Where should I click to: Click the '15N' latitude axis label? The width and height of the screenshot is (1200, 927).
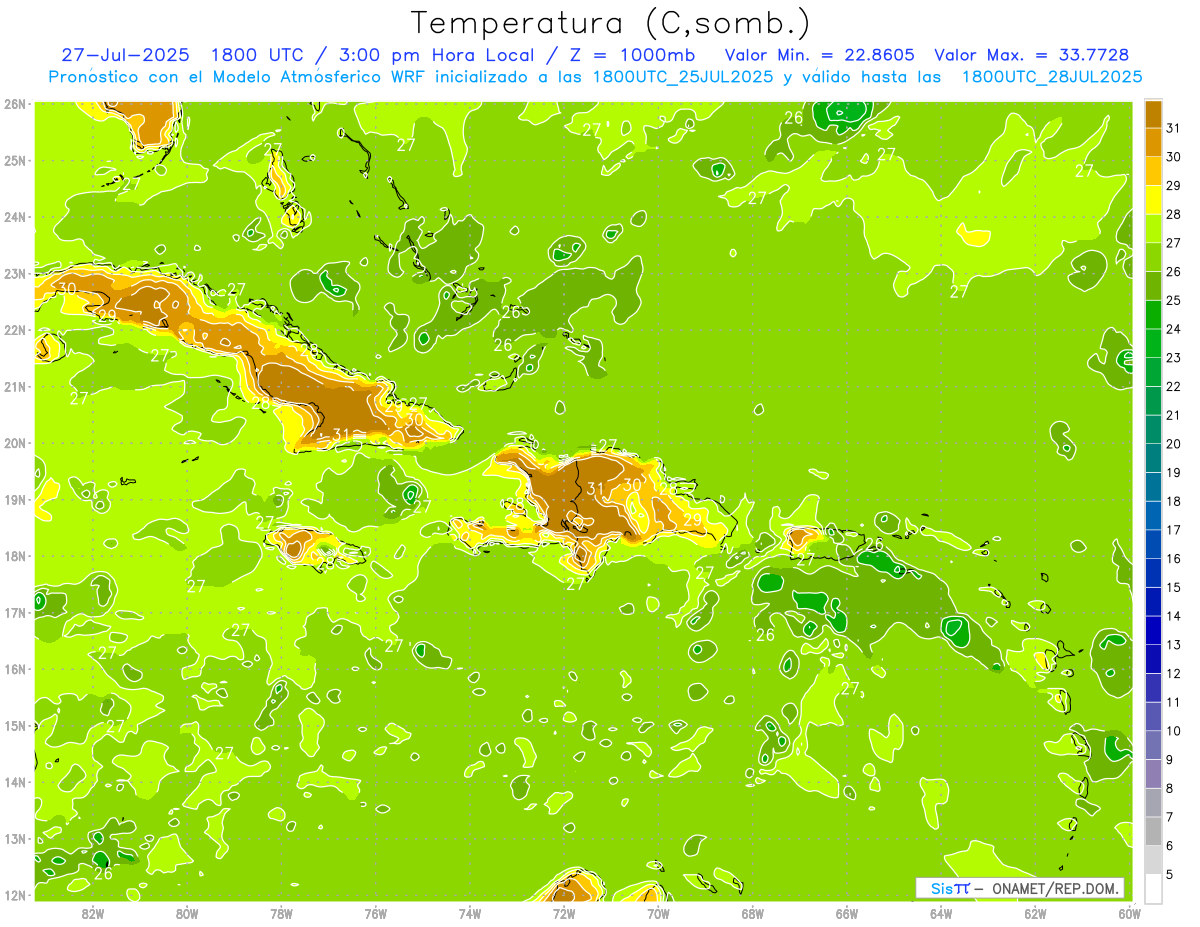(15, 725)
